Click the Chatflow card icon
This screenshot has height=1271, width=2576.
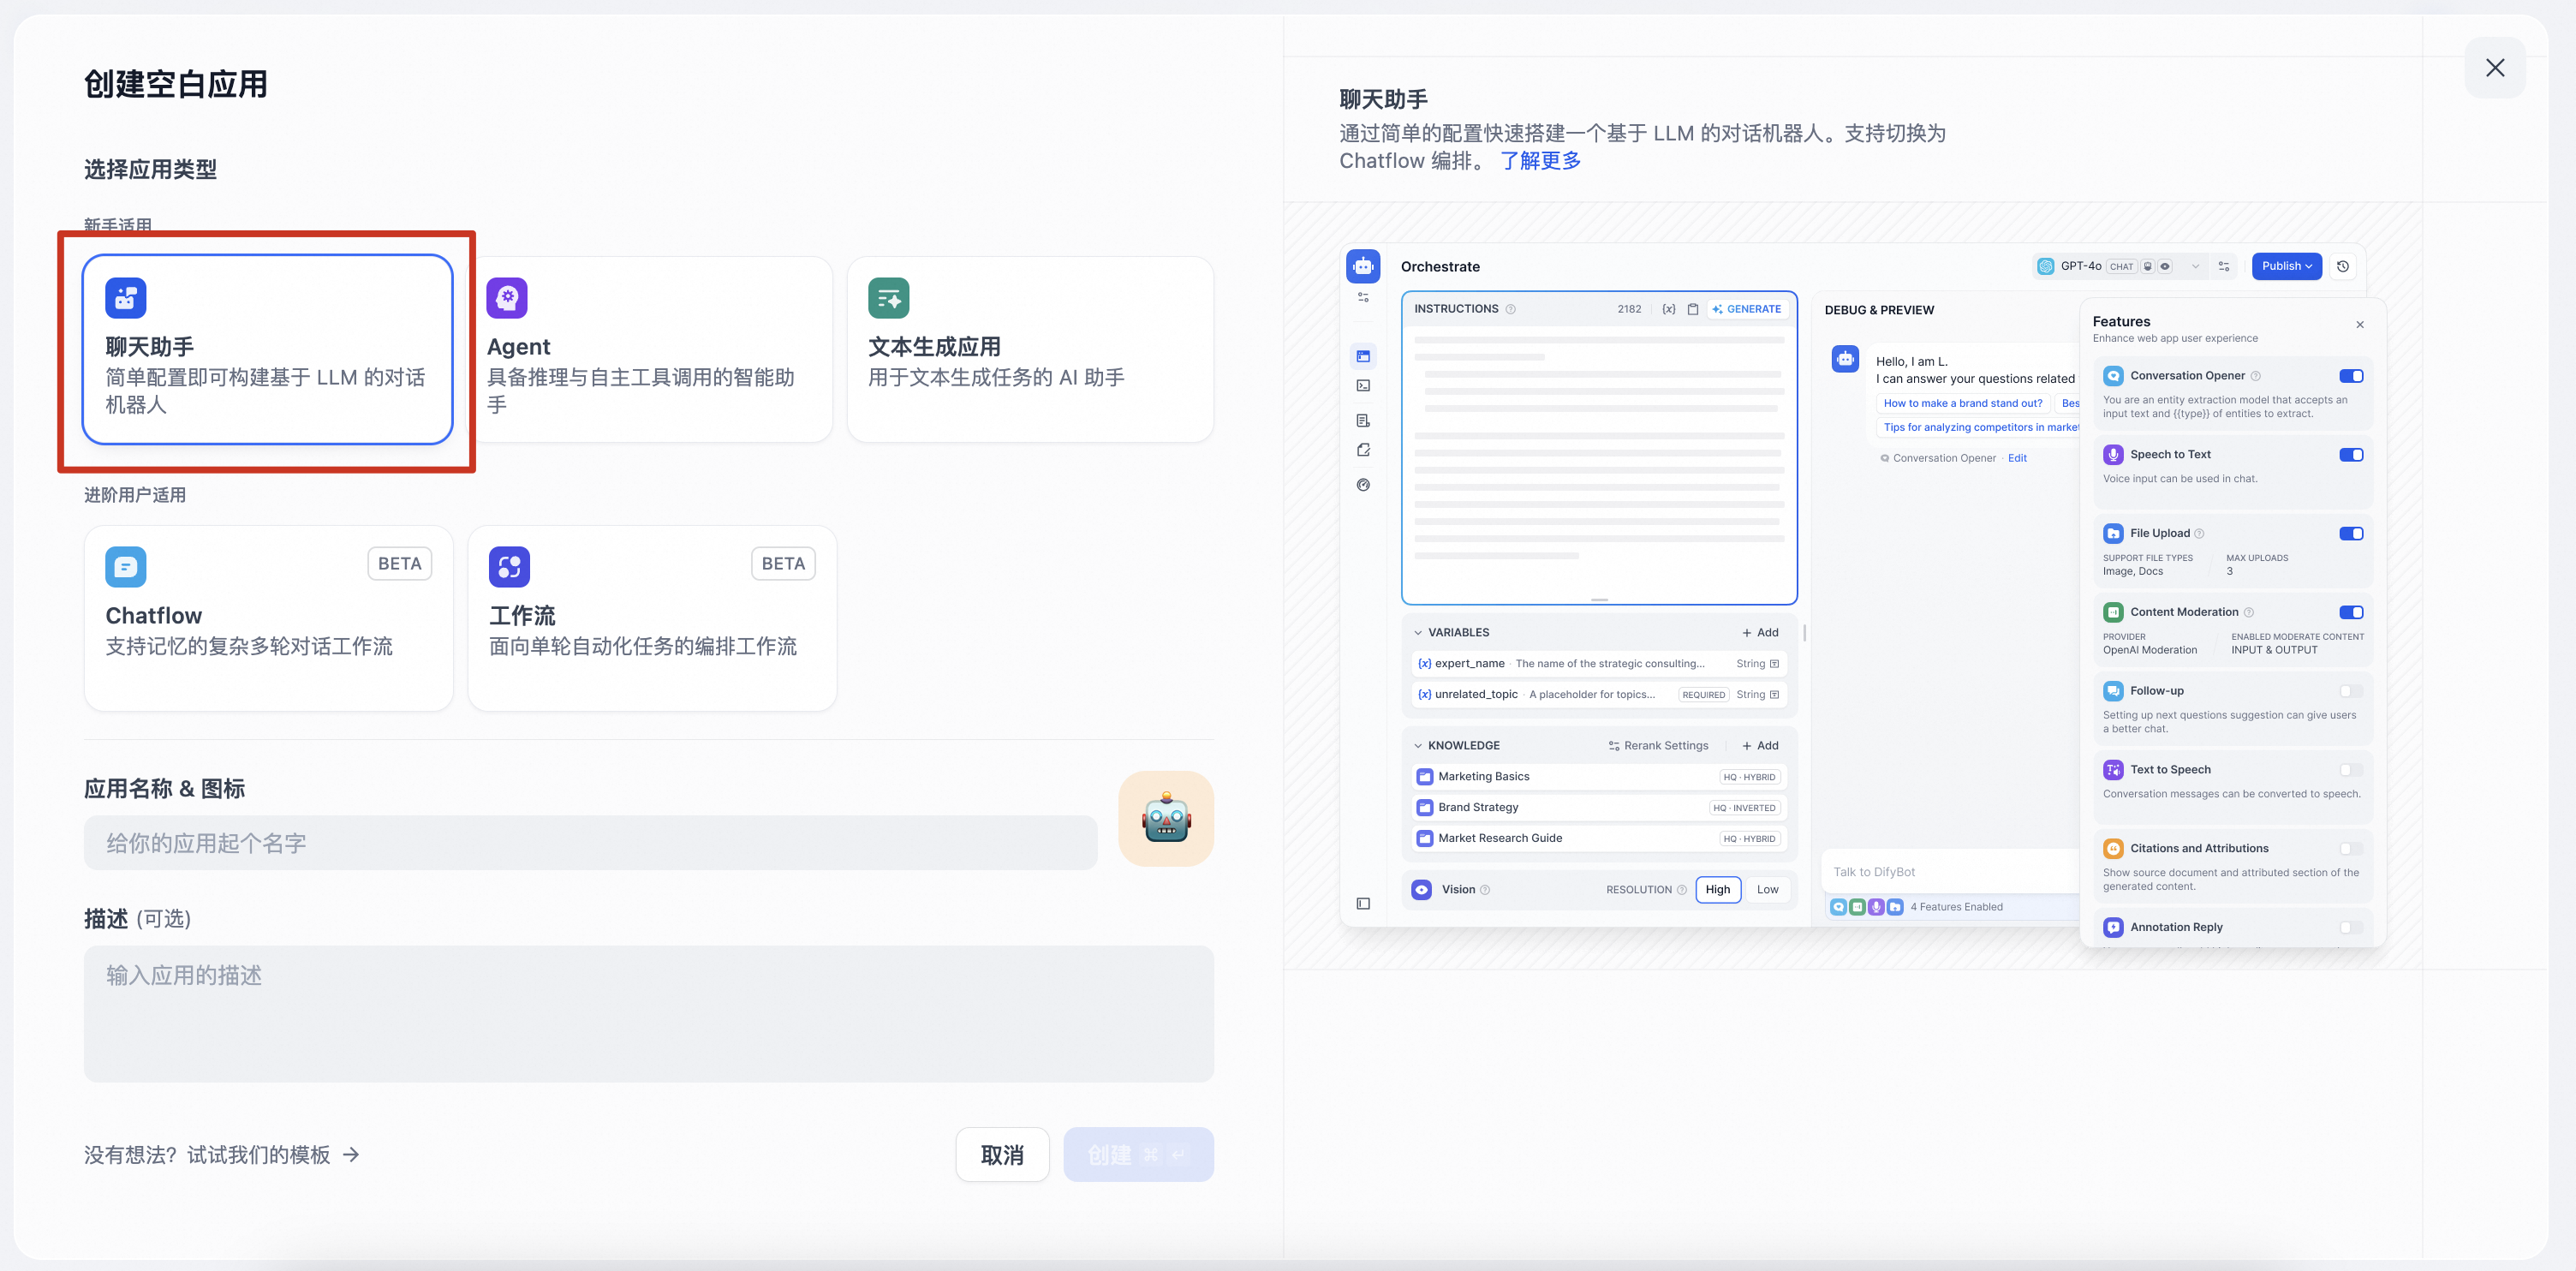(125, 567)
